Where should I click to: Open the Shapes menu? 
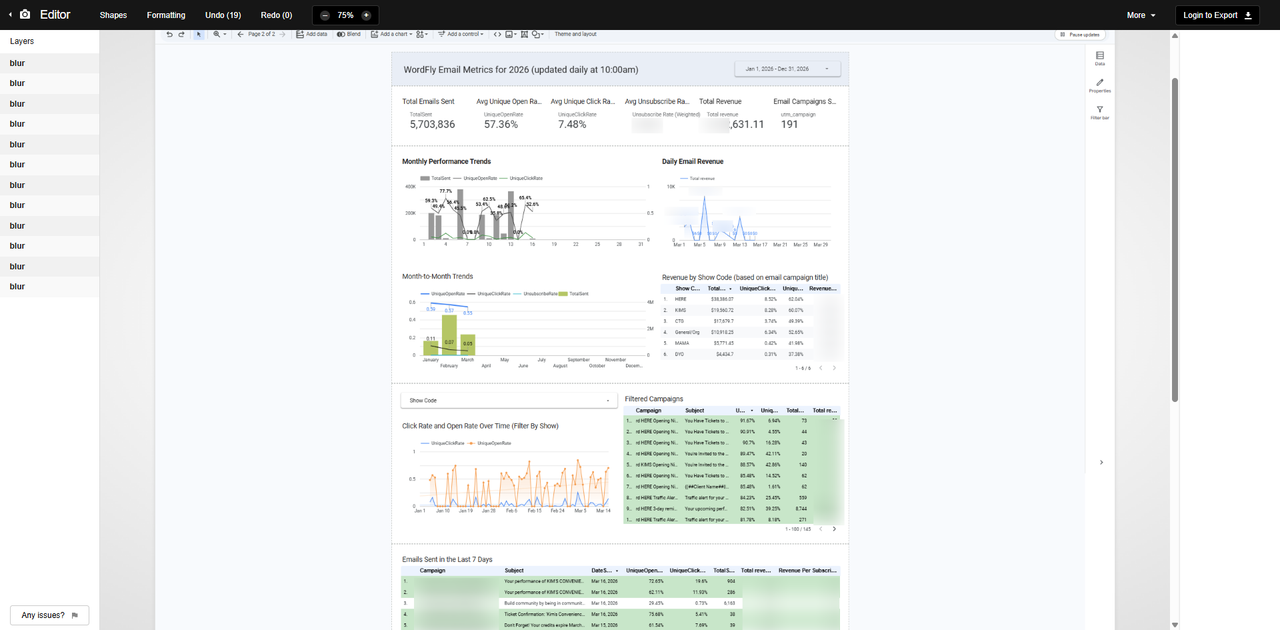click(x=113, y=15)
